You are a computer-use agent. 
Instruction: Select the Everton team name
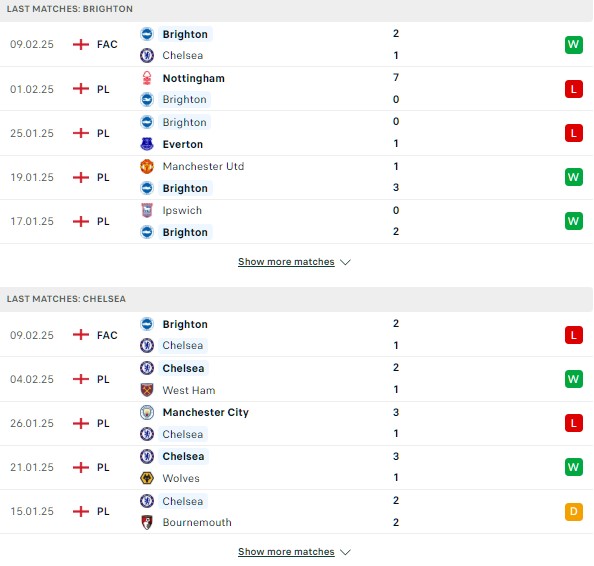pos(183,144)
